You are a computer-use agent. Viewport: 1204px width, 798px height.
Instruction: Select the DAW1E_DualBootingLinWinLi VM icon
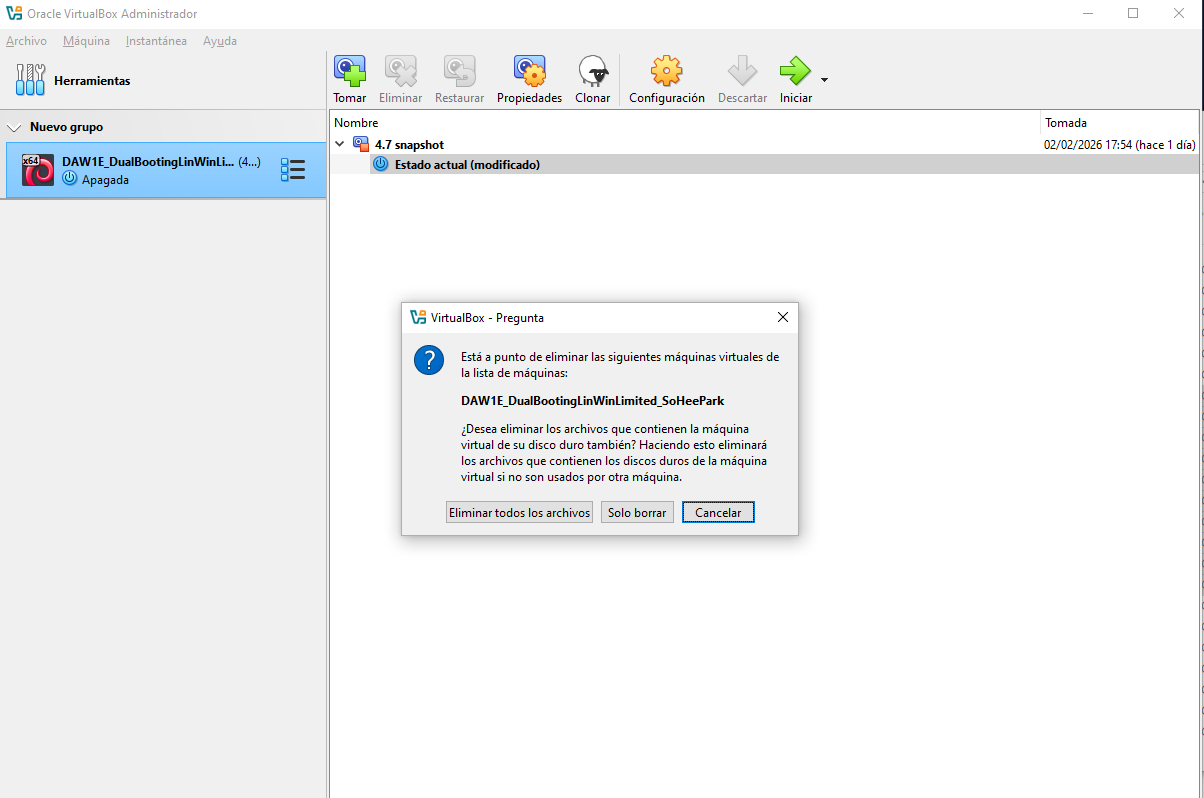(x=38, y=170)
